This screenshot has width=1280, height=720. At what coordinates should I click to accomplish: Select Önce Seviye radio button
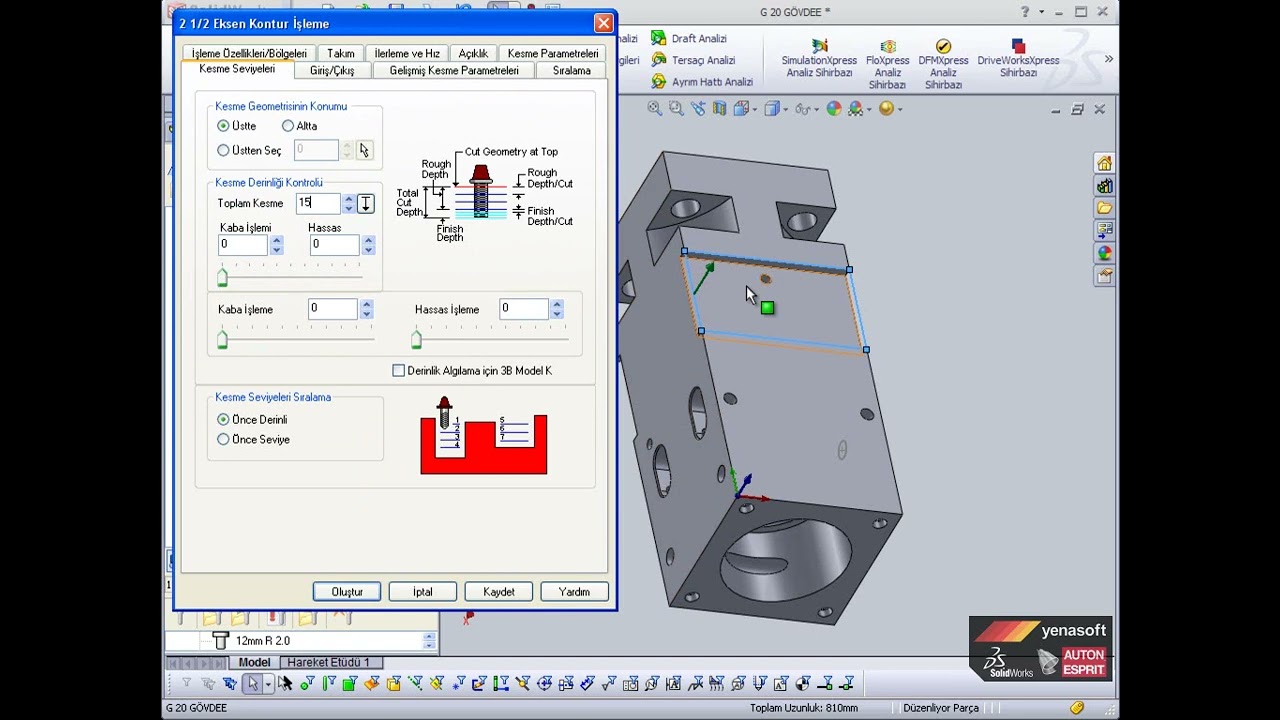point(223,439)
